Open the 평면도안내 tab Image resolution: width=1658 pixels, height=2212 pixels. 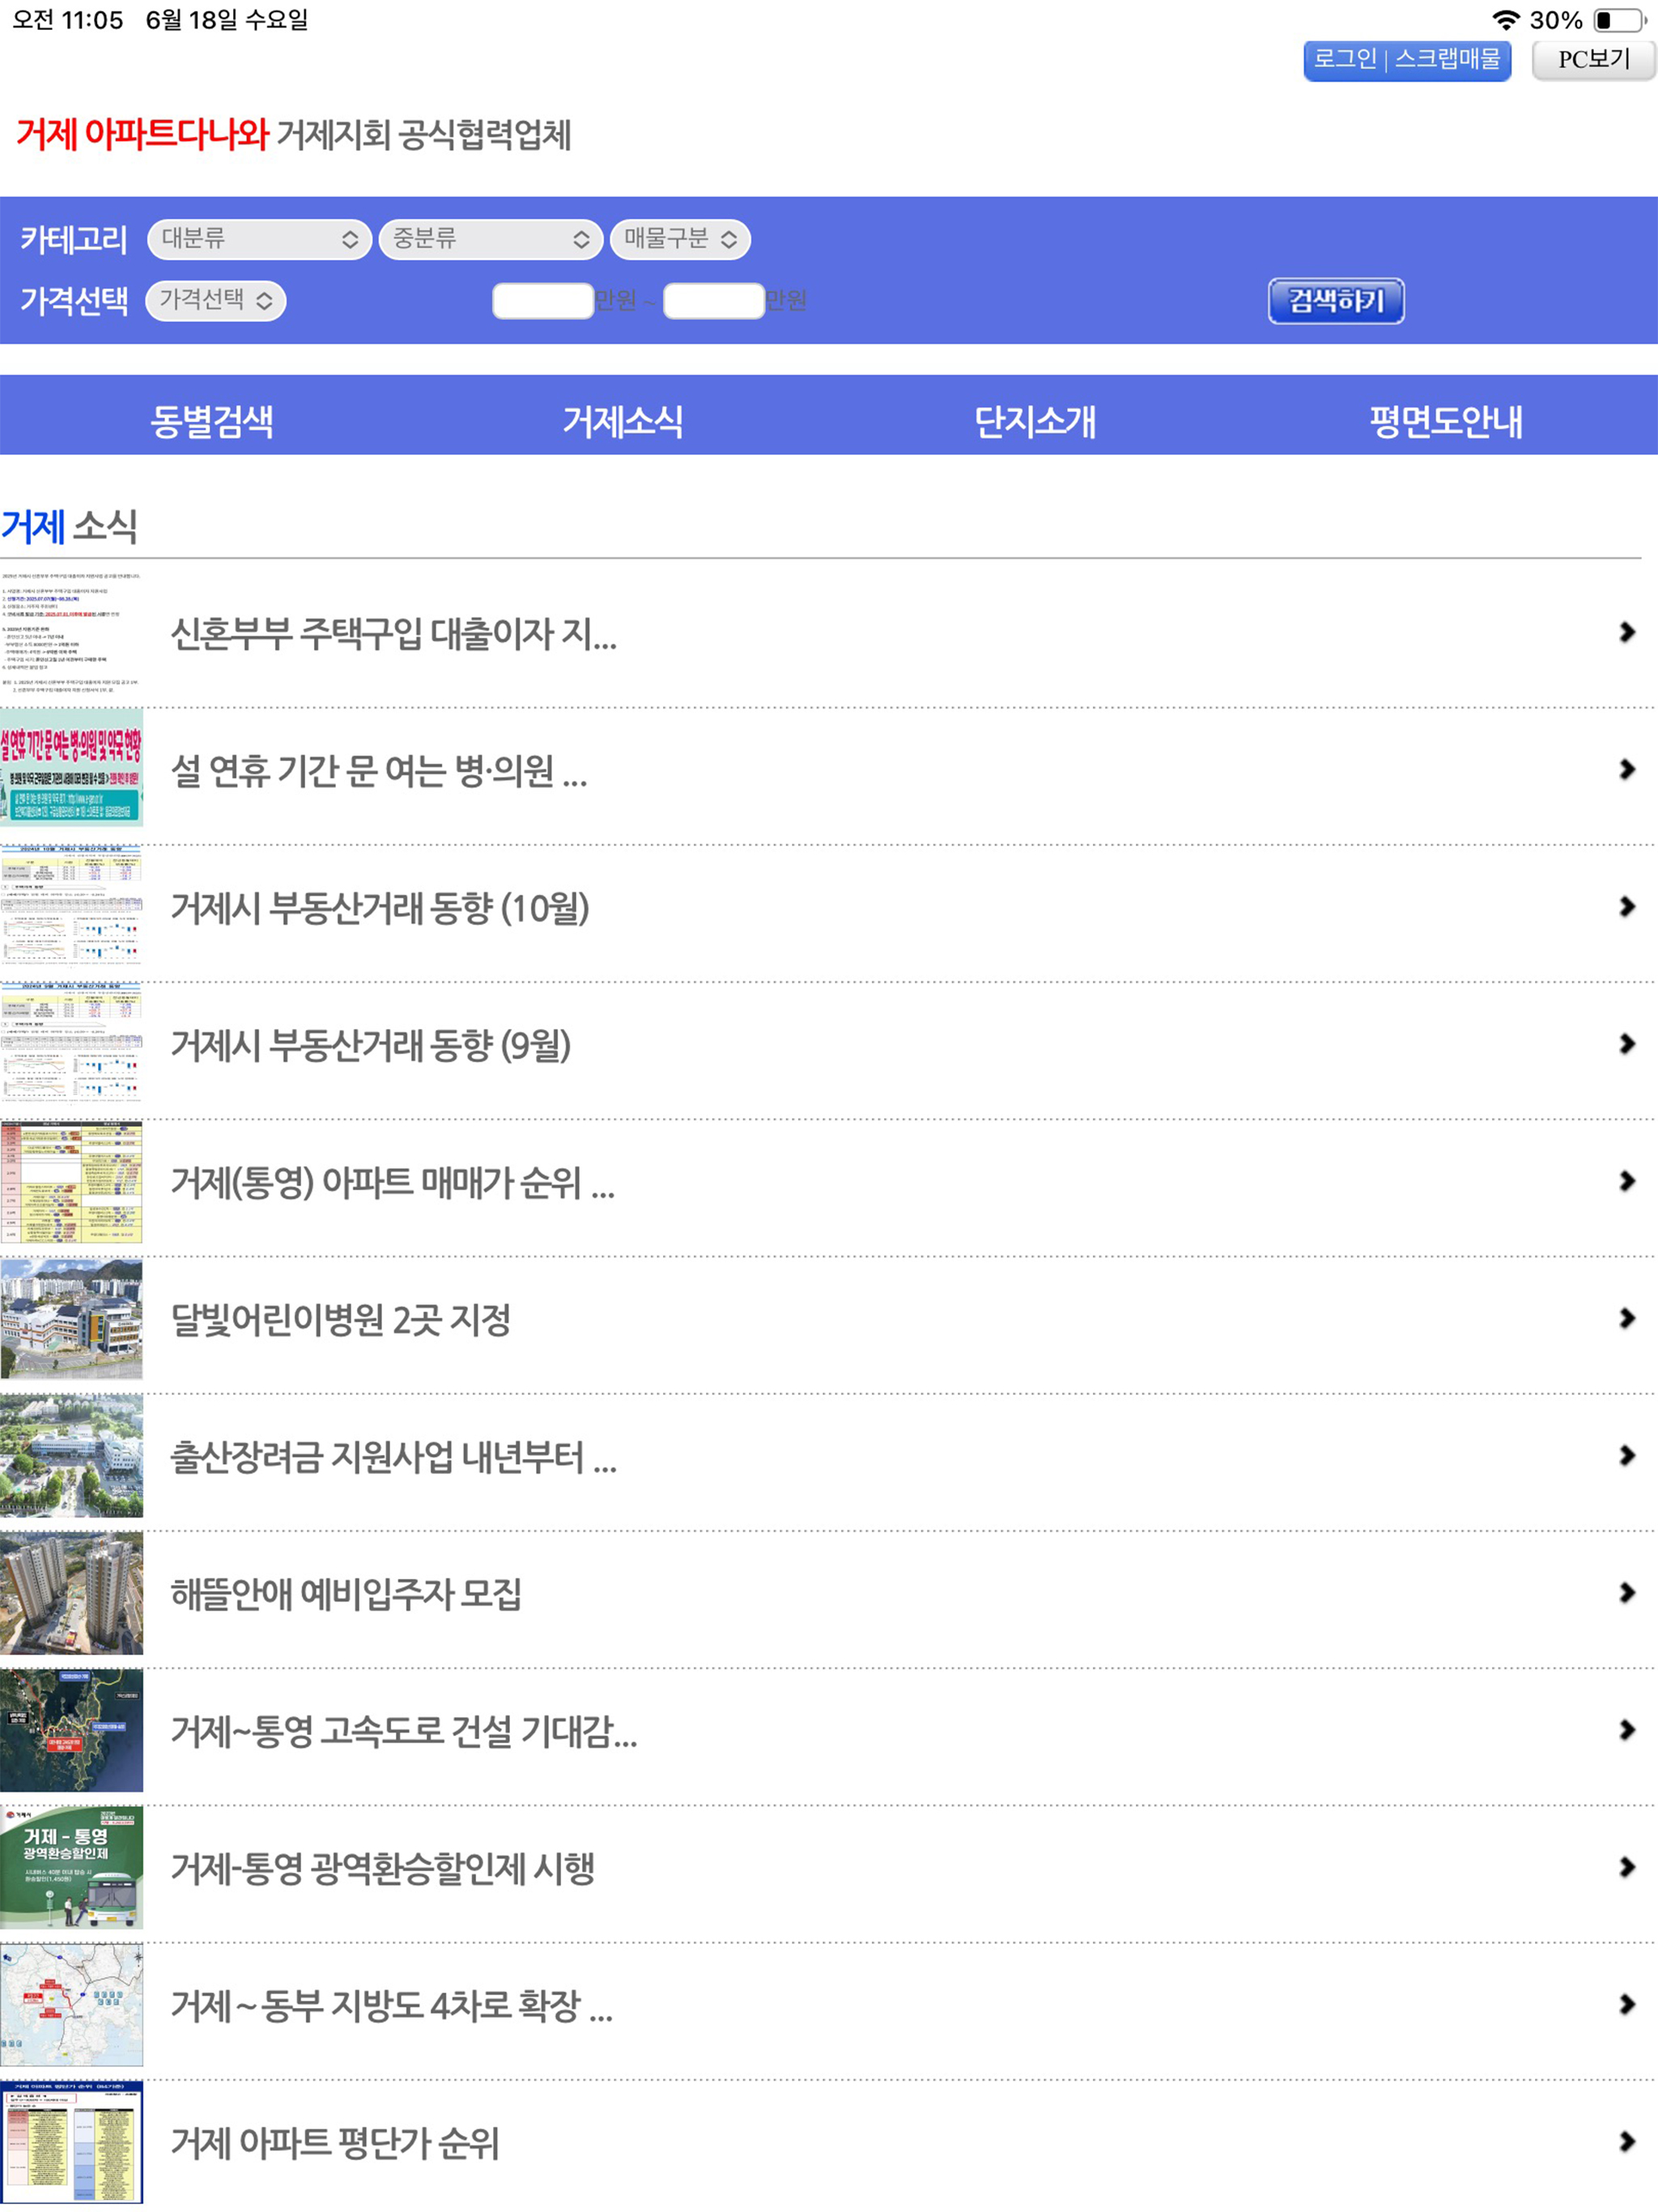[1446, 421]
